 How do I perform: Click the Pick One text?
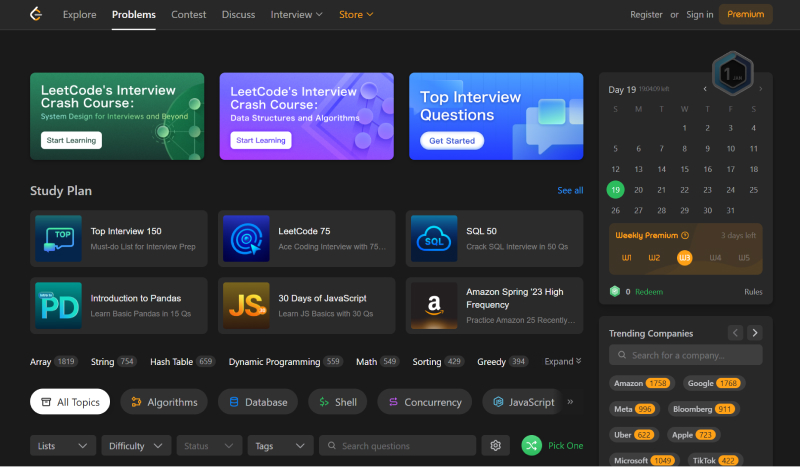565,446
